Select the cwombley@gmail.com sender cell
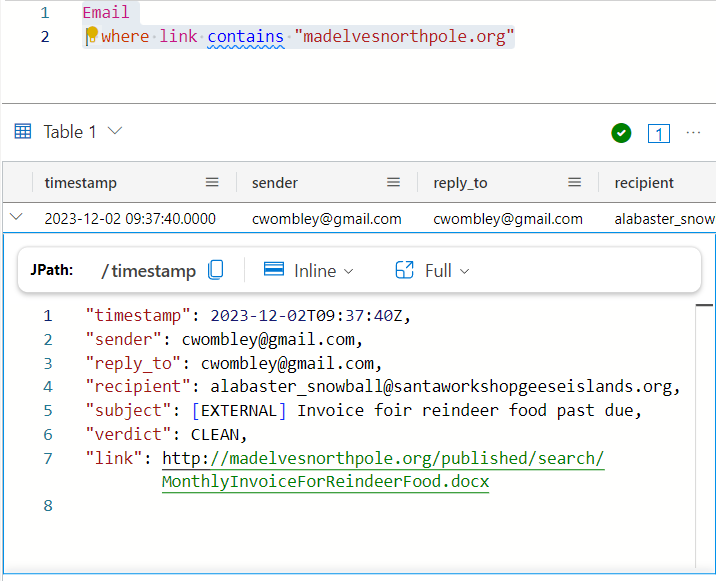This screenshot has width=716, height=581. pos(326,218)
